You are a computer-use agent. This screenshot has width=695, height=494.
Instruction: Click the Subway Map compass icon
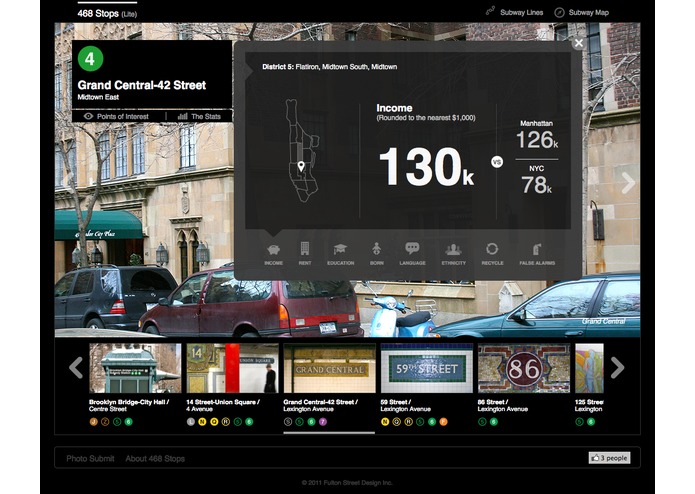click(559, 12)
